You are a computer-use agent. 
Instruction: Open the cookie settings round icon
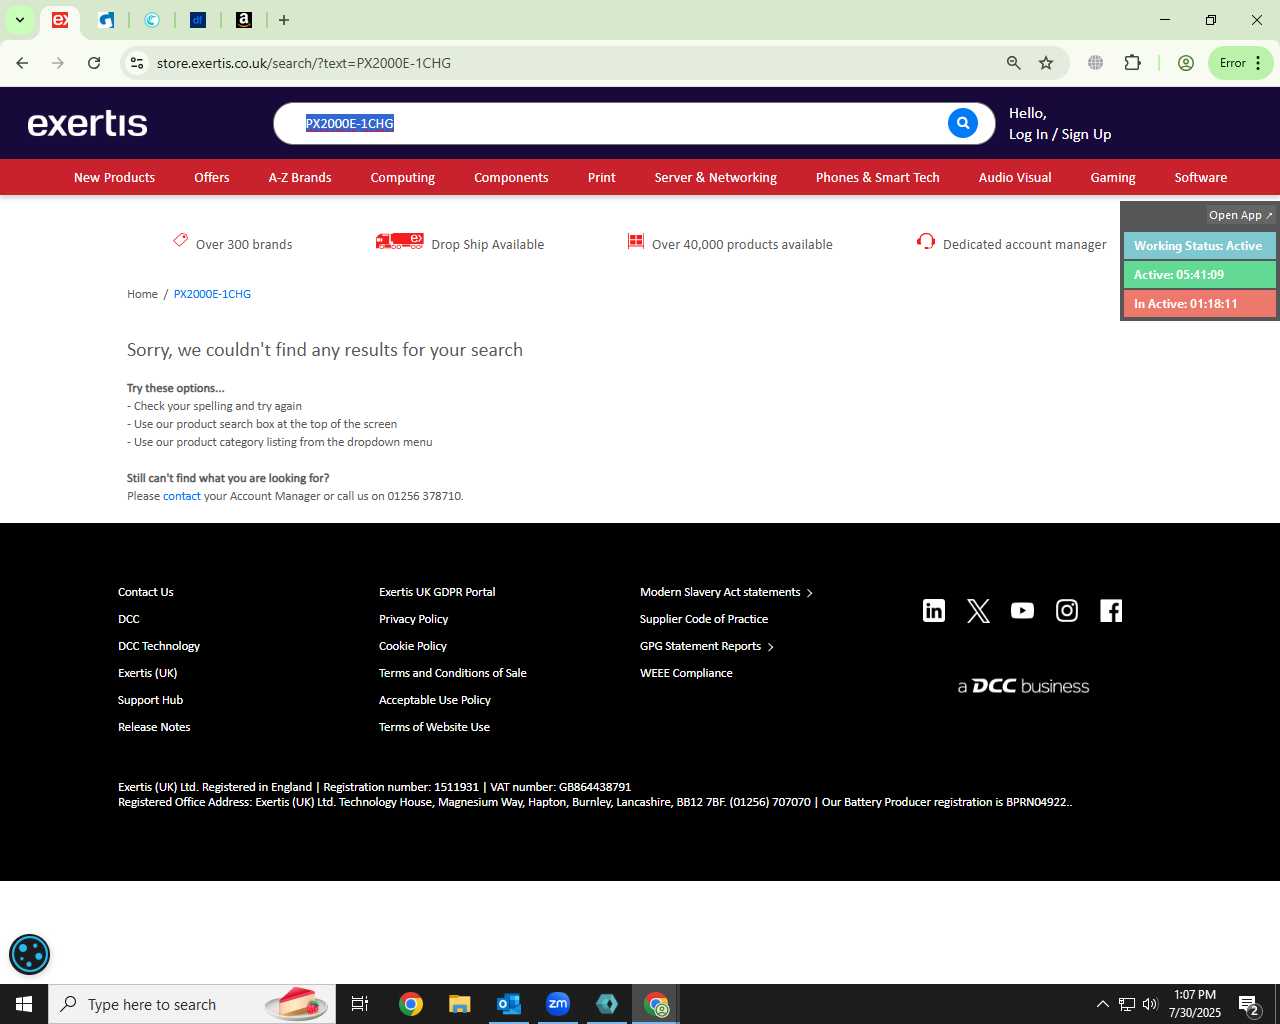[x=29, y=954]
